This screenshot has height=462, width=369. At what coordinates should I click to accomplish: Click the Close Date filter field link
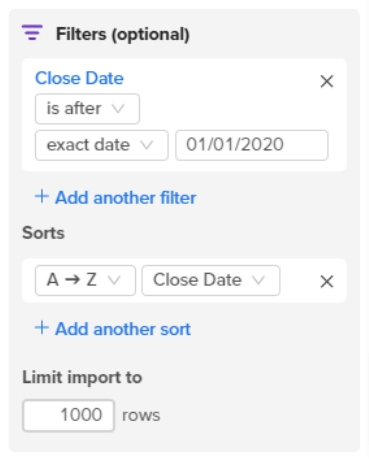[79, 78]
